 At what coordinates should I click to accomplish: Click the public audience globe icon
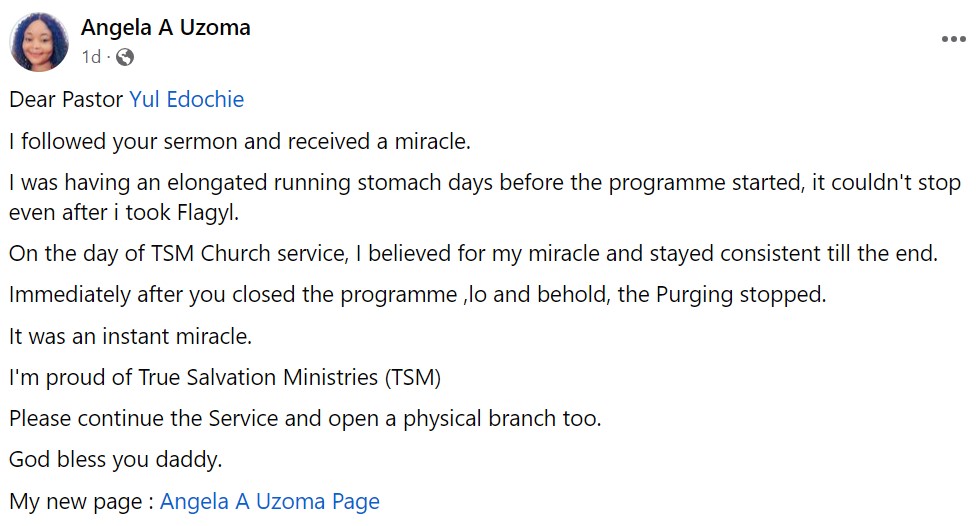point(125,58)
